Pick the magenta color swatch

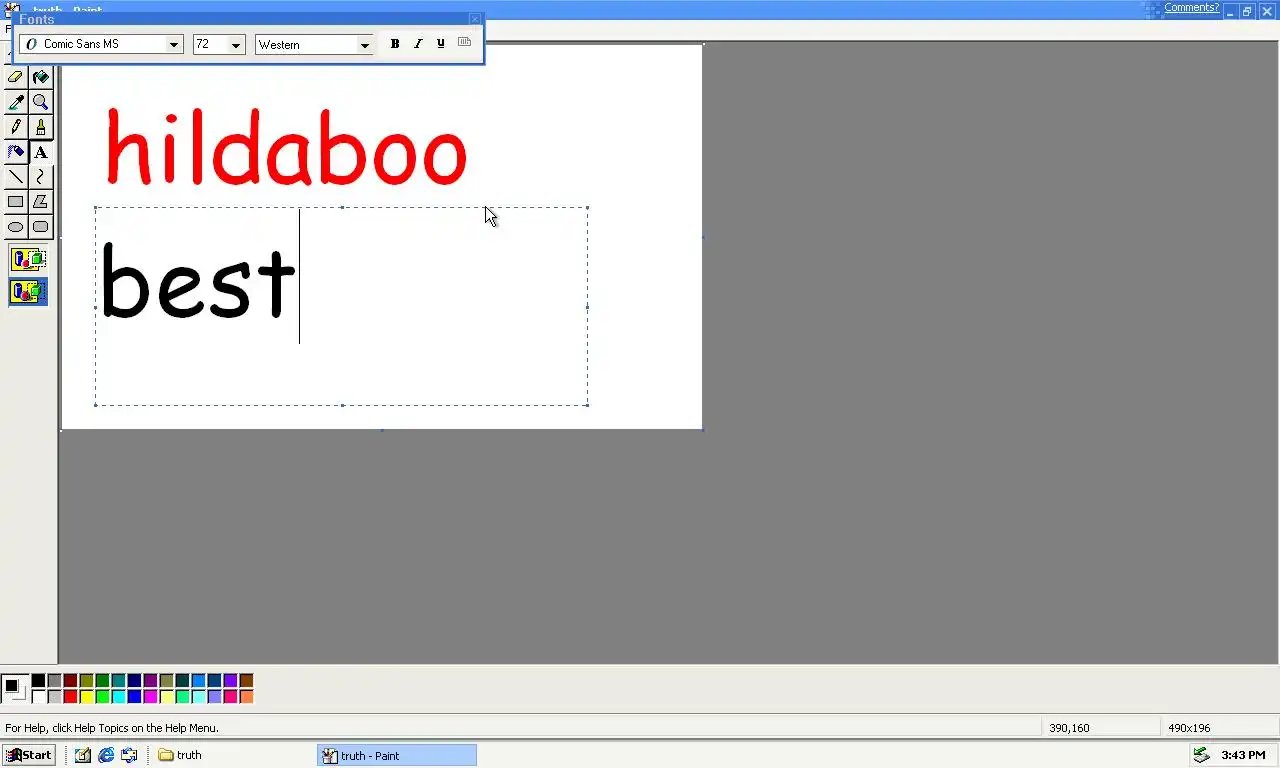coord(150,696)
